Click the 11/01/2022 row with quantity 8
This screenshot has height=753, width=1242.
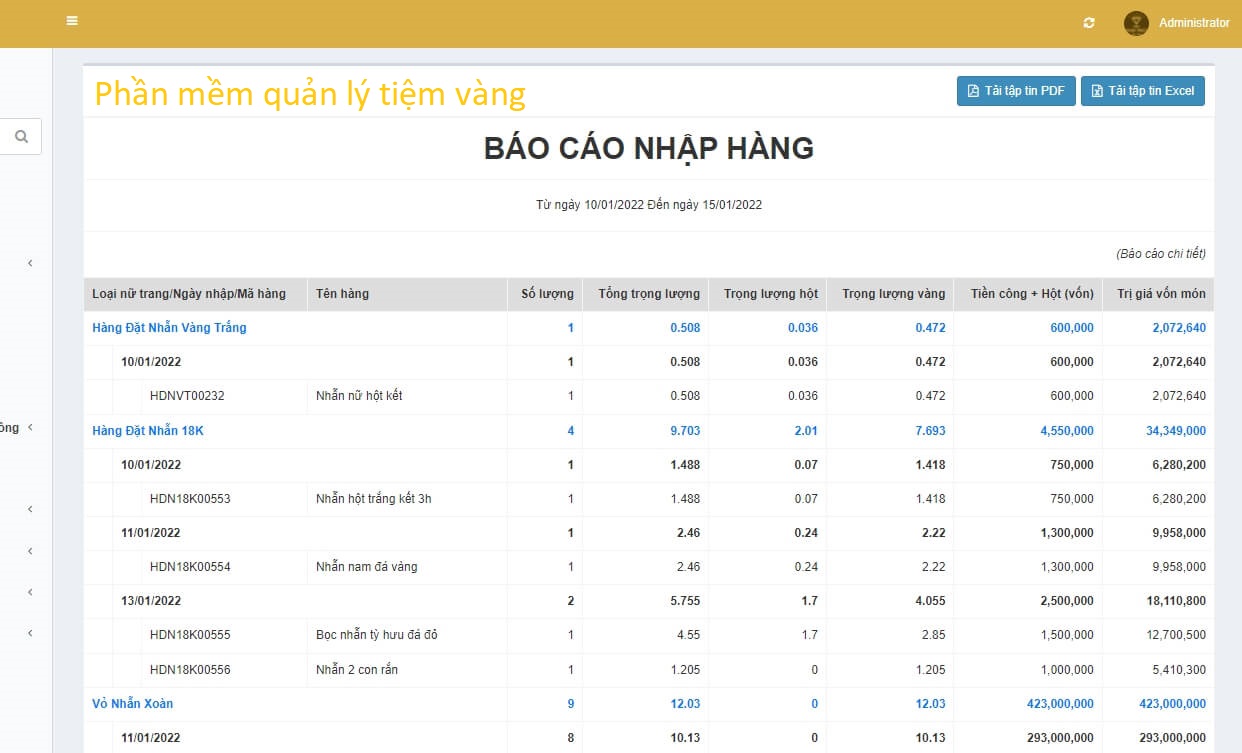click(x=648, y=738)
